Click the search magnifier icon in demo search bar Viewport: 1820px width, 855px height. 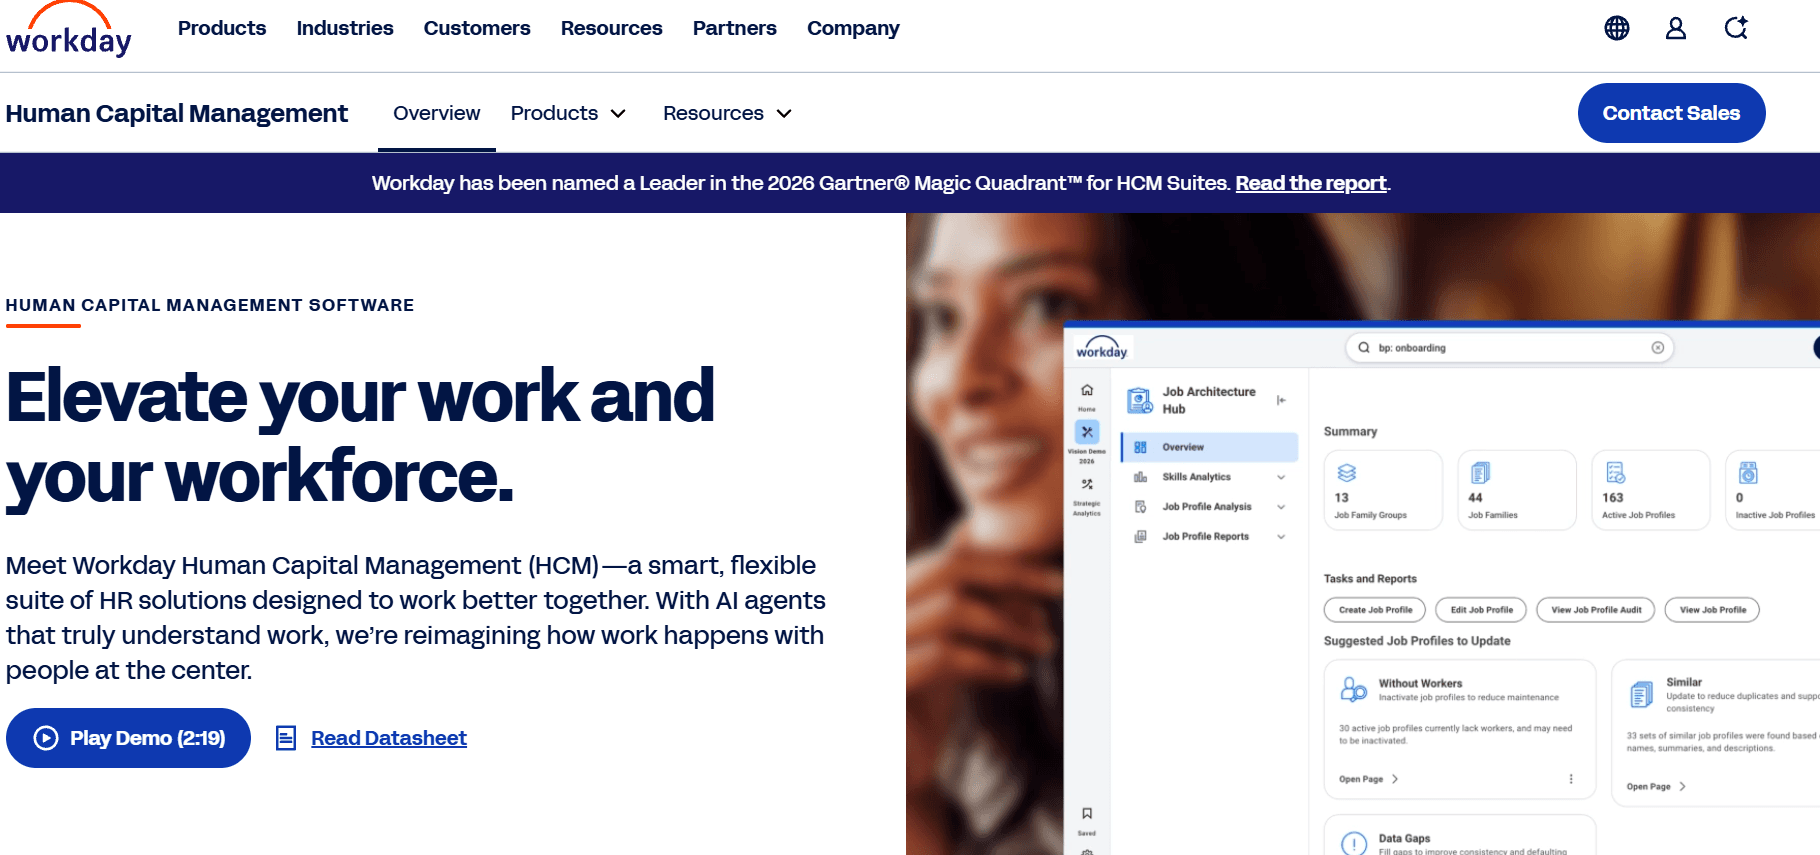pos(1364,348)
